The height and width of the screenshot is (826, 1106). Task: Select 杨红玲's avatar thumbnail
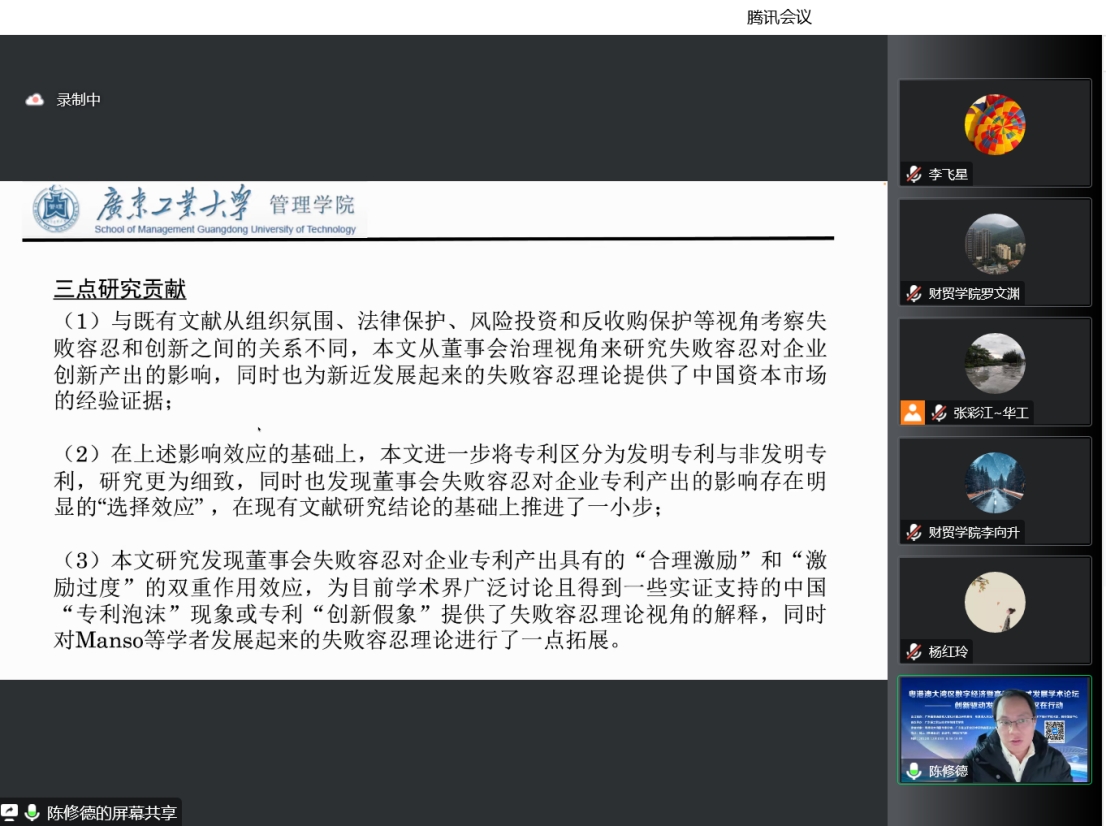coord(994,602)
